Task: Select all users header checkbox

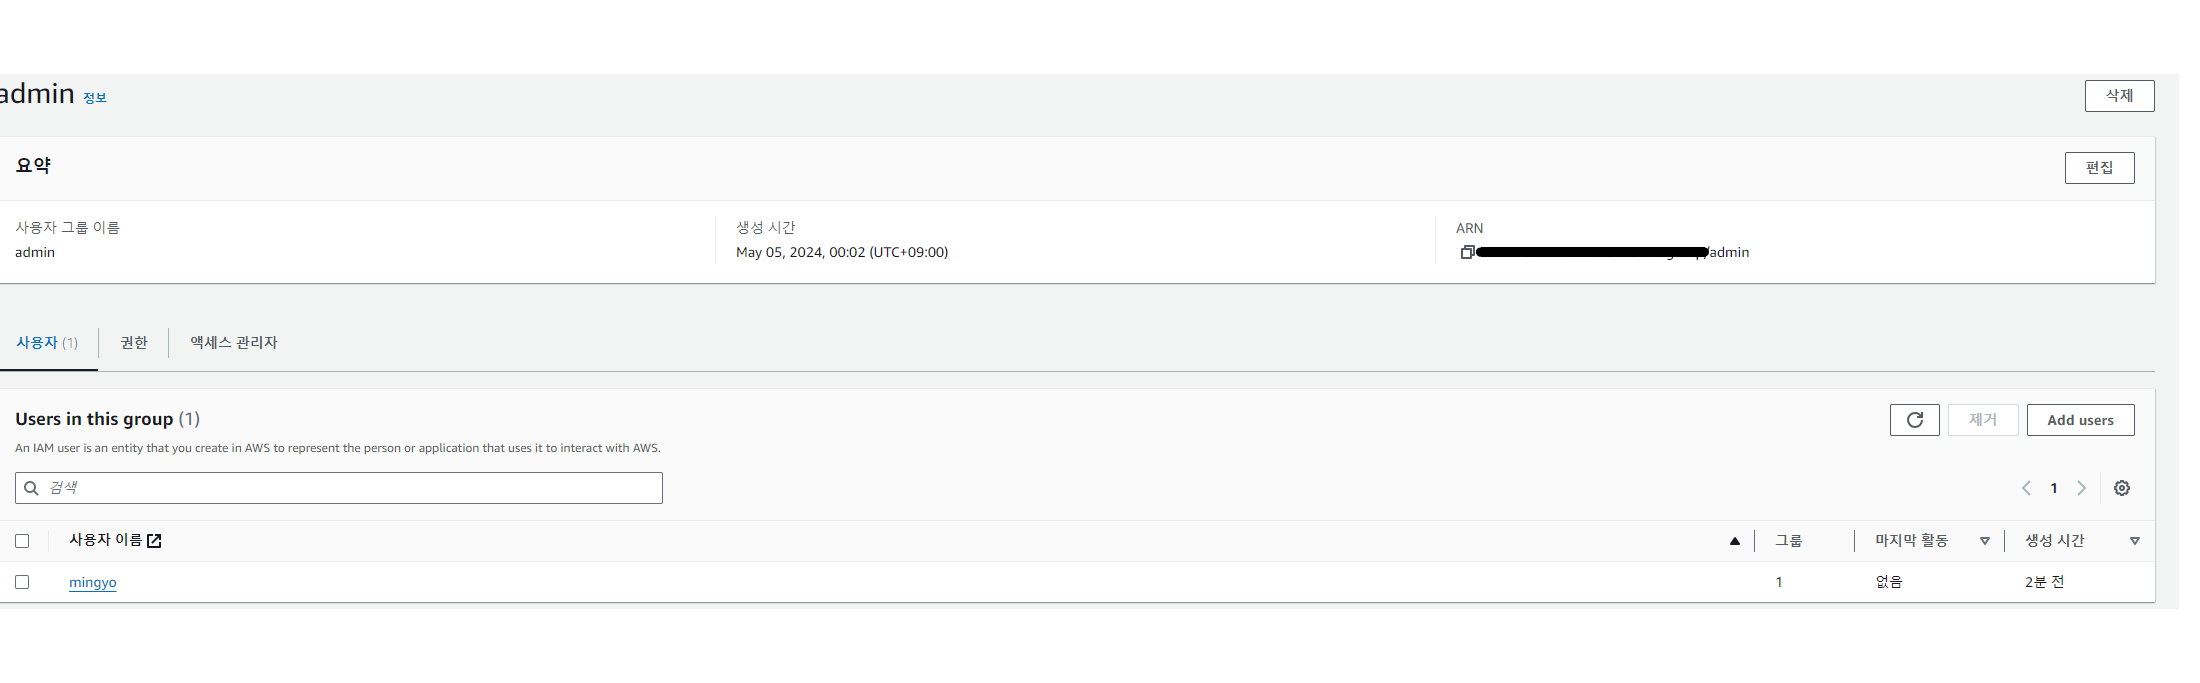Action: 22,541
